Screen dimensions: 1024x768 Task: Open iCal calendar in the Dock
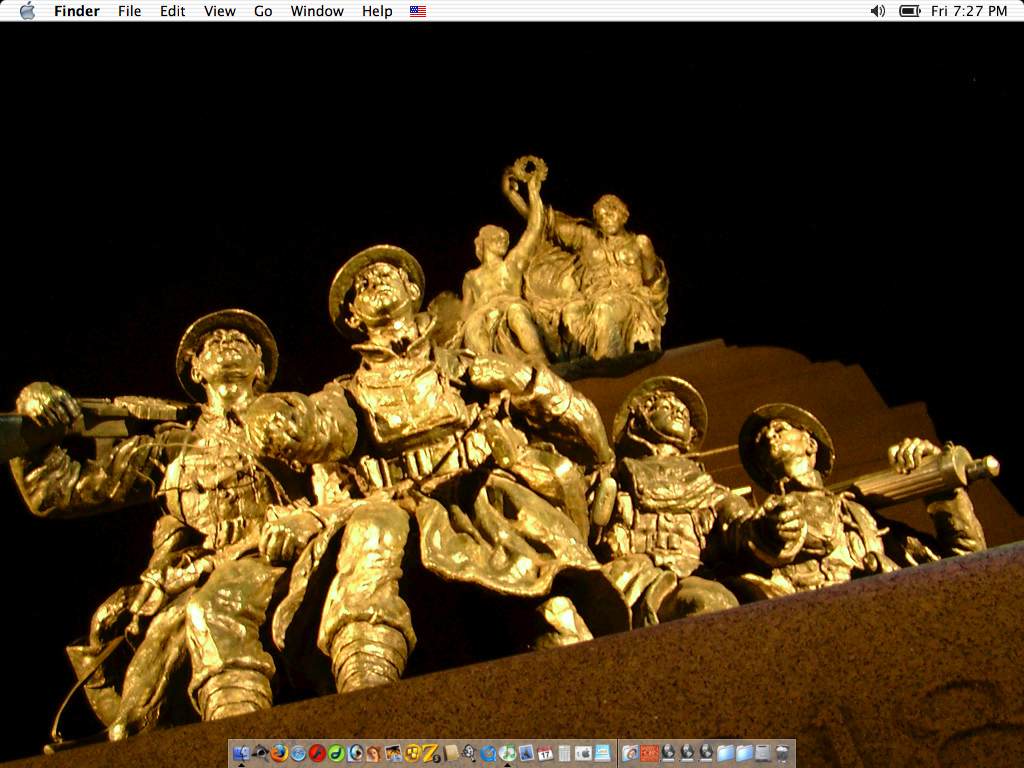545,753
